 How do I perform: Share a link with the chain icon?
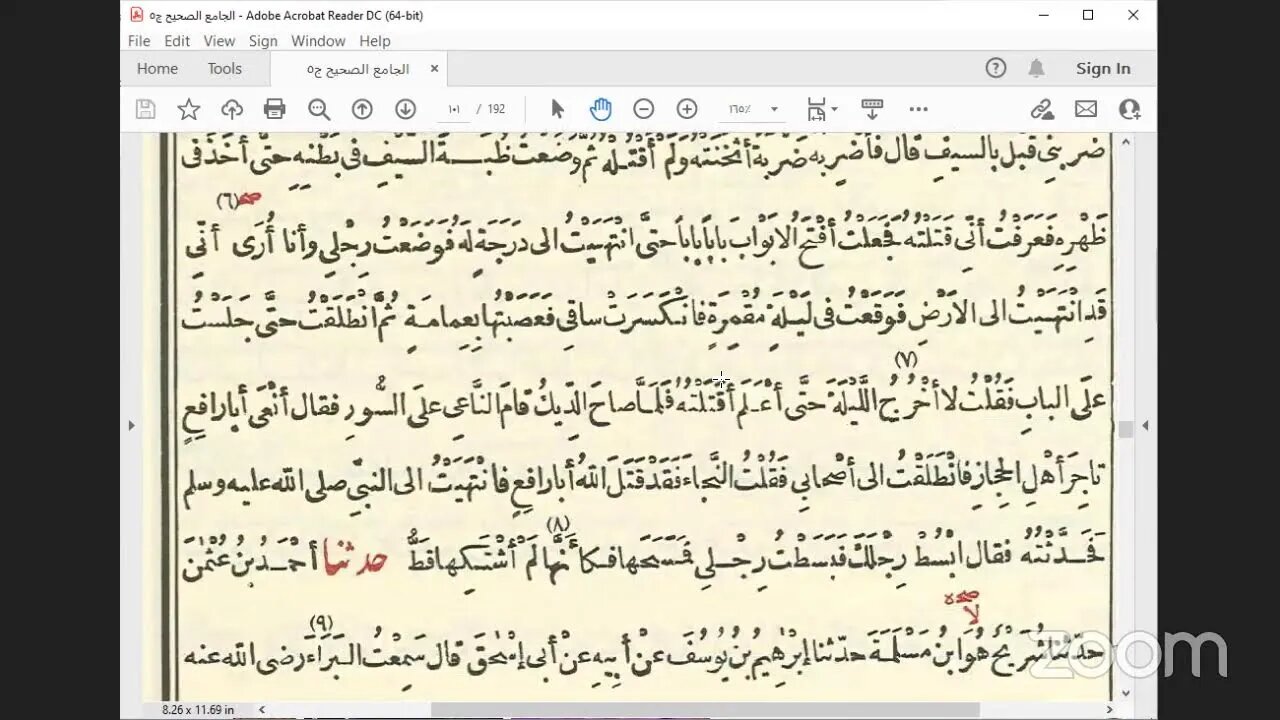(1042, 109)
